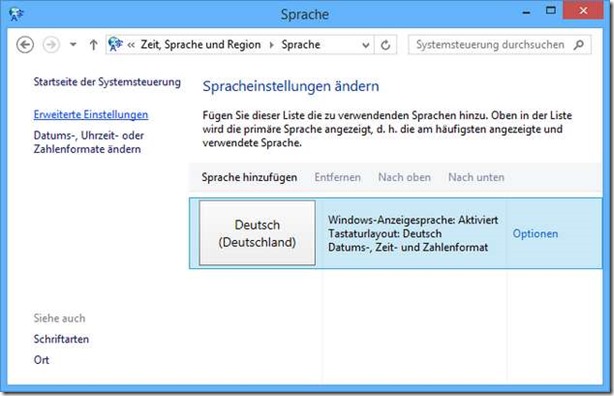The width and height of the screenshot is (614, 396).
Task: Go up one level with the Up arrow
Action: 93,45
